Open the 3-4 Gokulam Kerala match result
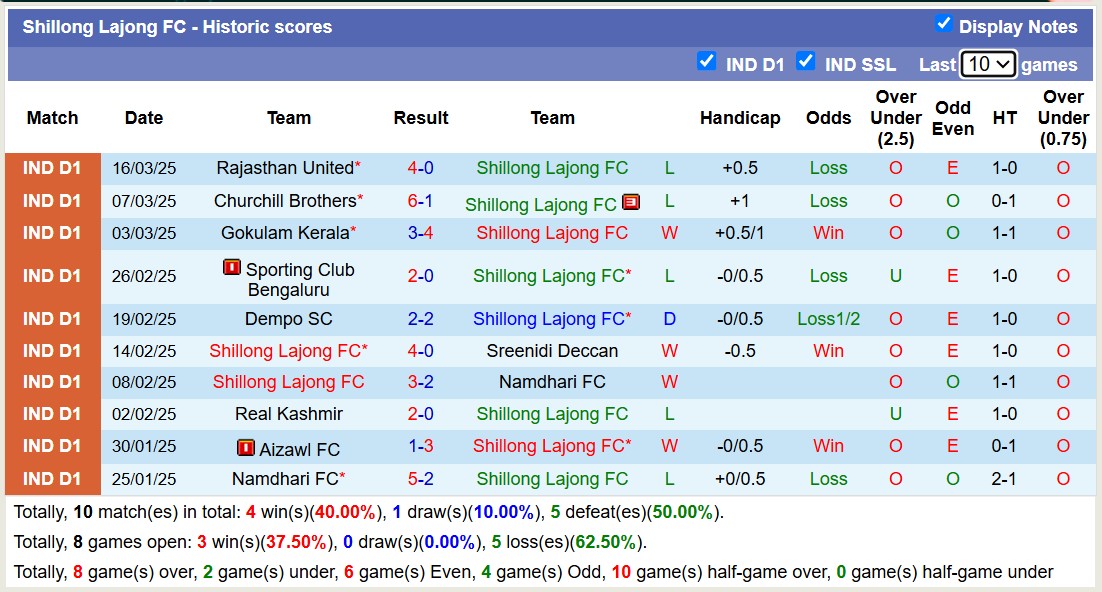Screen dimensions: 1102x592 pos(420,233)
